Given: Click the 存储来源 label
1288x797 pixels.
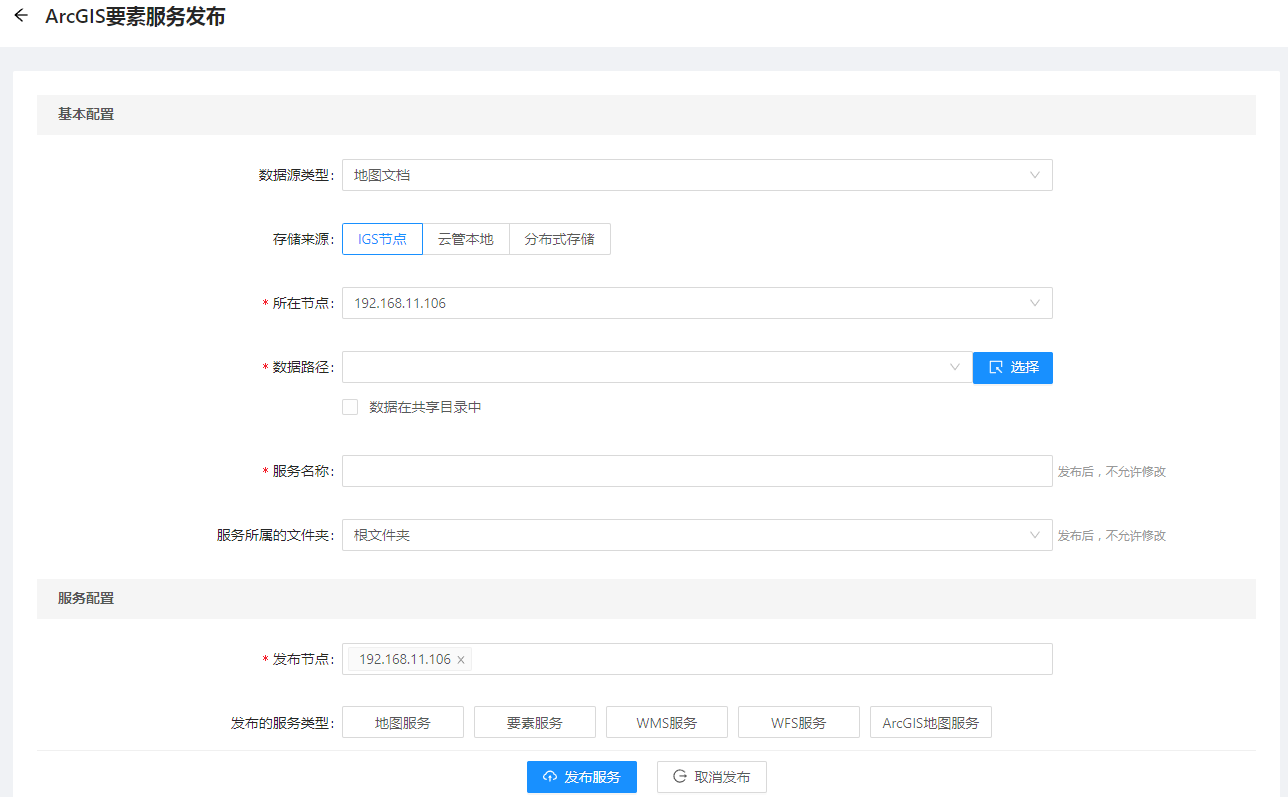Looking at the screenshot, I should tap(304, 239).
